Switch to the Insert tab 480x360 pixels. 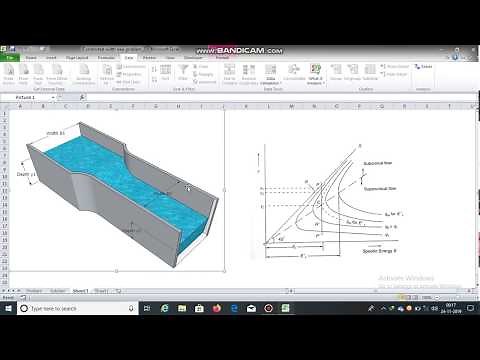51,58
